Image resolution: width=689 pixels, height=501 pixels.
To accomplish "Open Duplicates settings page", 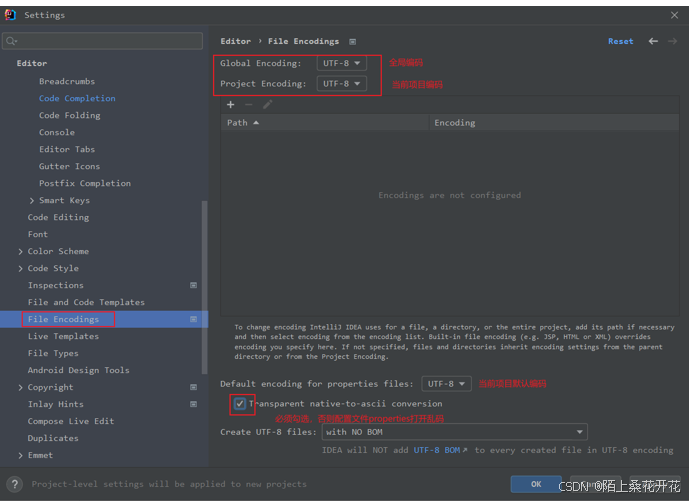I will point(53,438).
